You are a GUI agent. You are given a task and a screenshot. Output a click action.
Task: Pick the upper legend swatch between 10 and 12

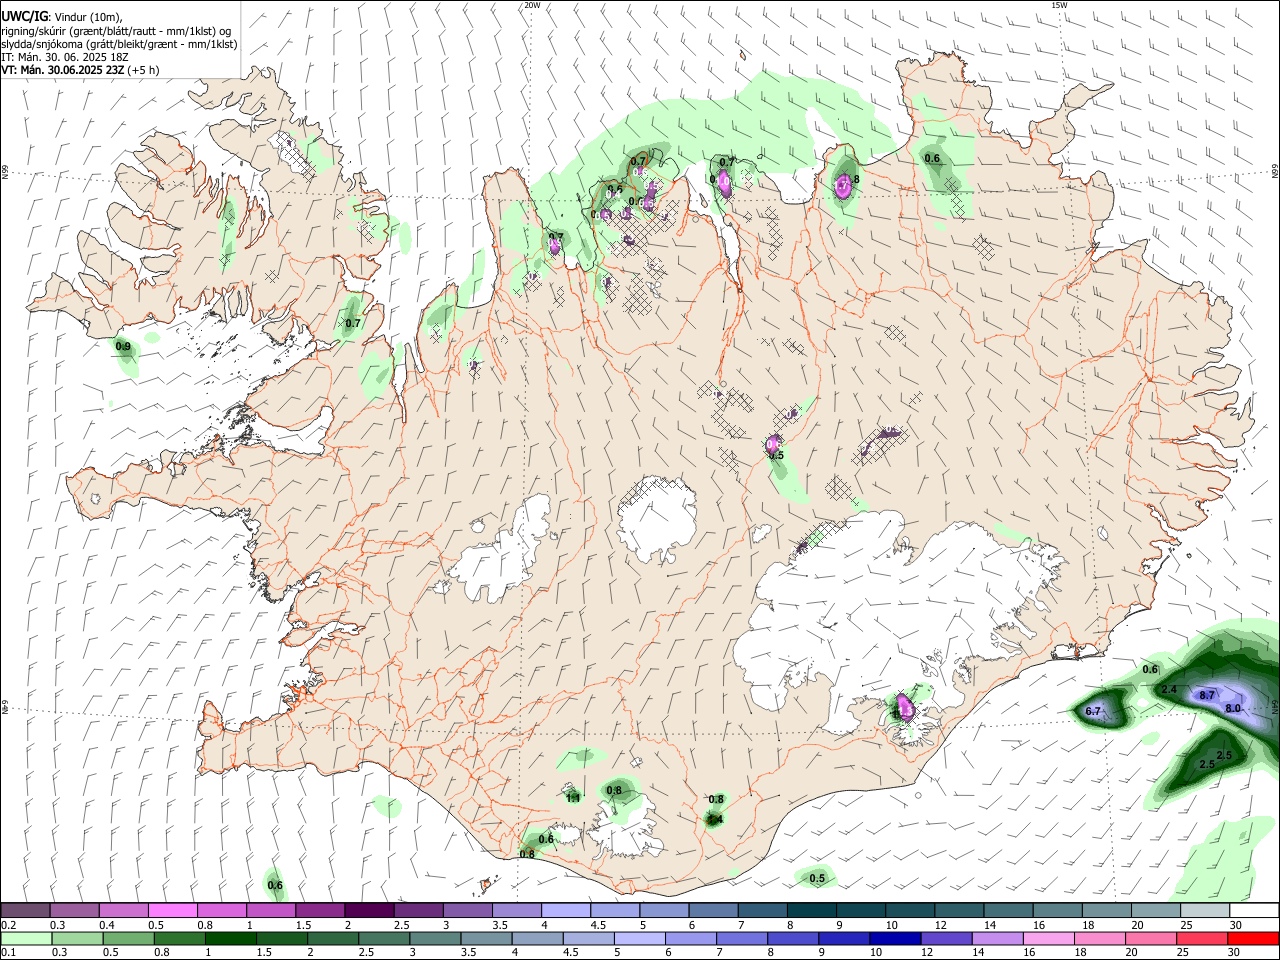pyautogui.click(x=908, y=910)
